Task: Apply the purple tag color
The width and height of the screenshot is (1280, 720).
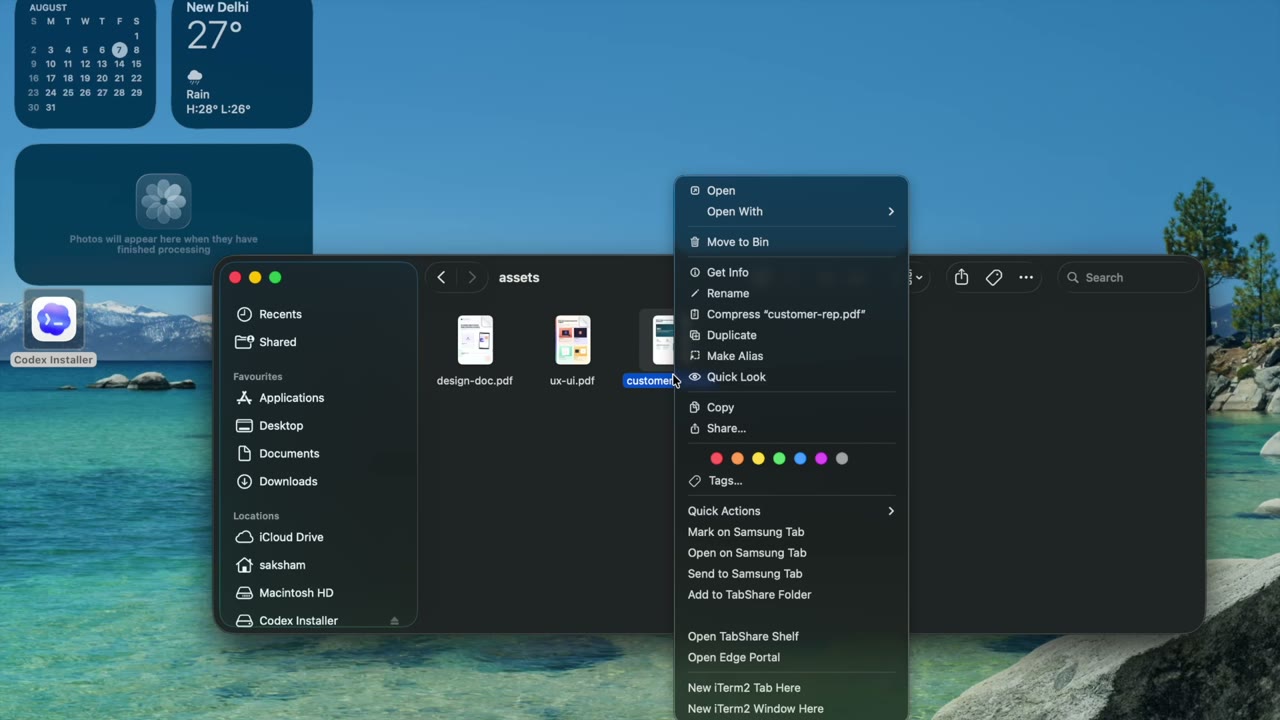Action: point(821,459)
